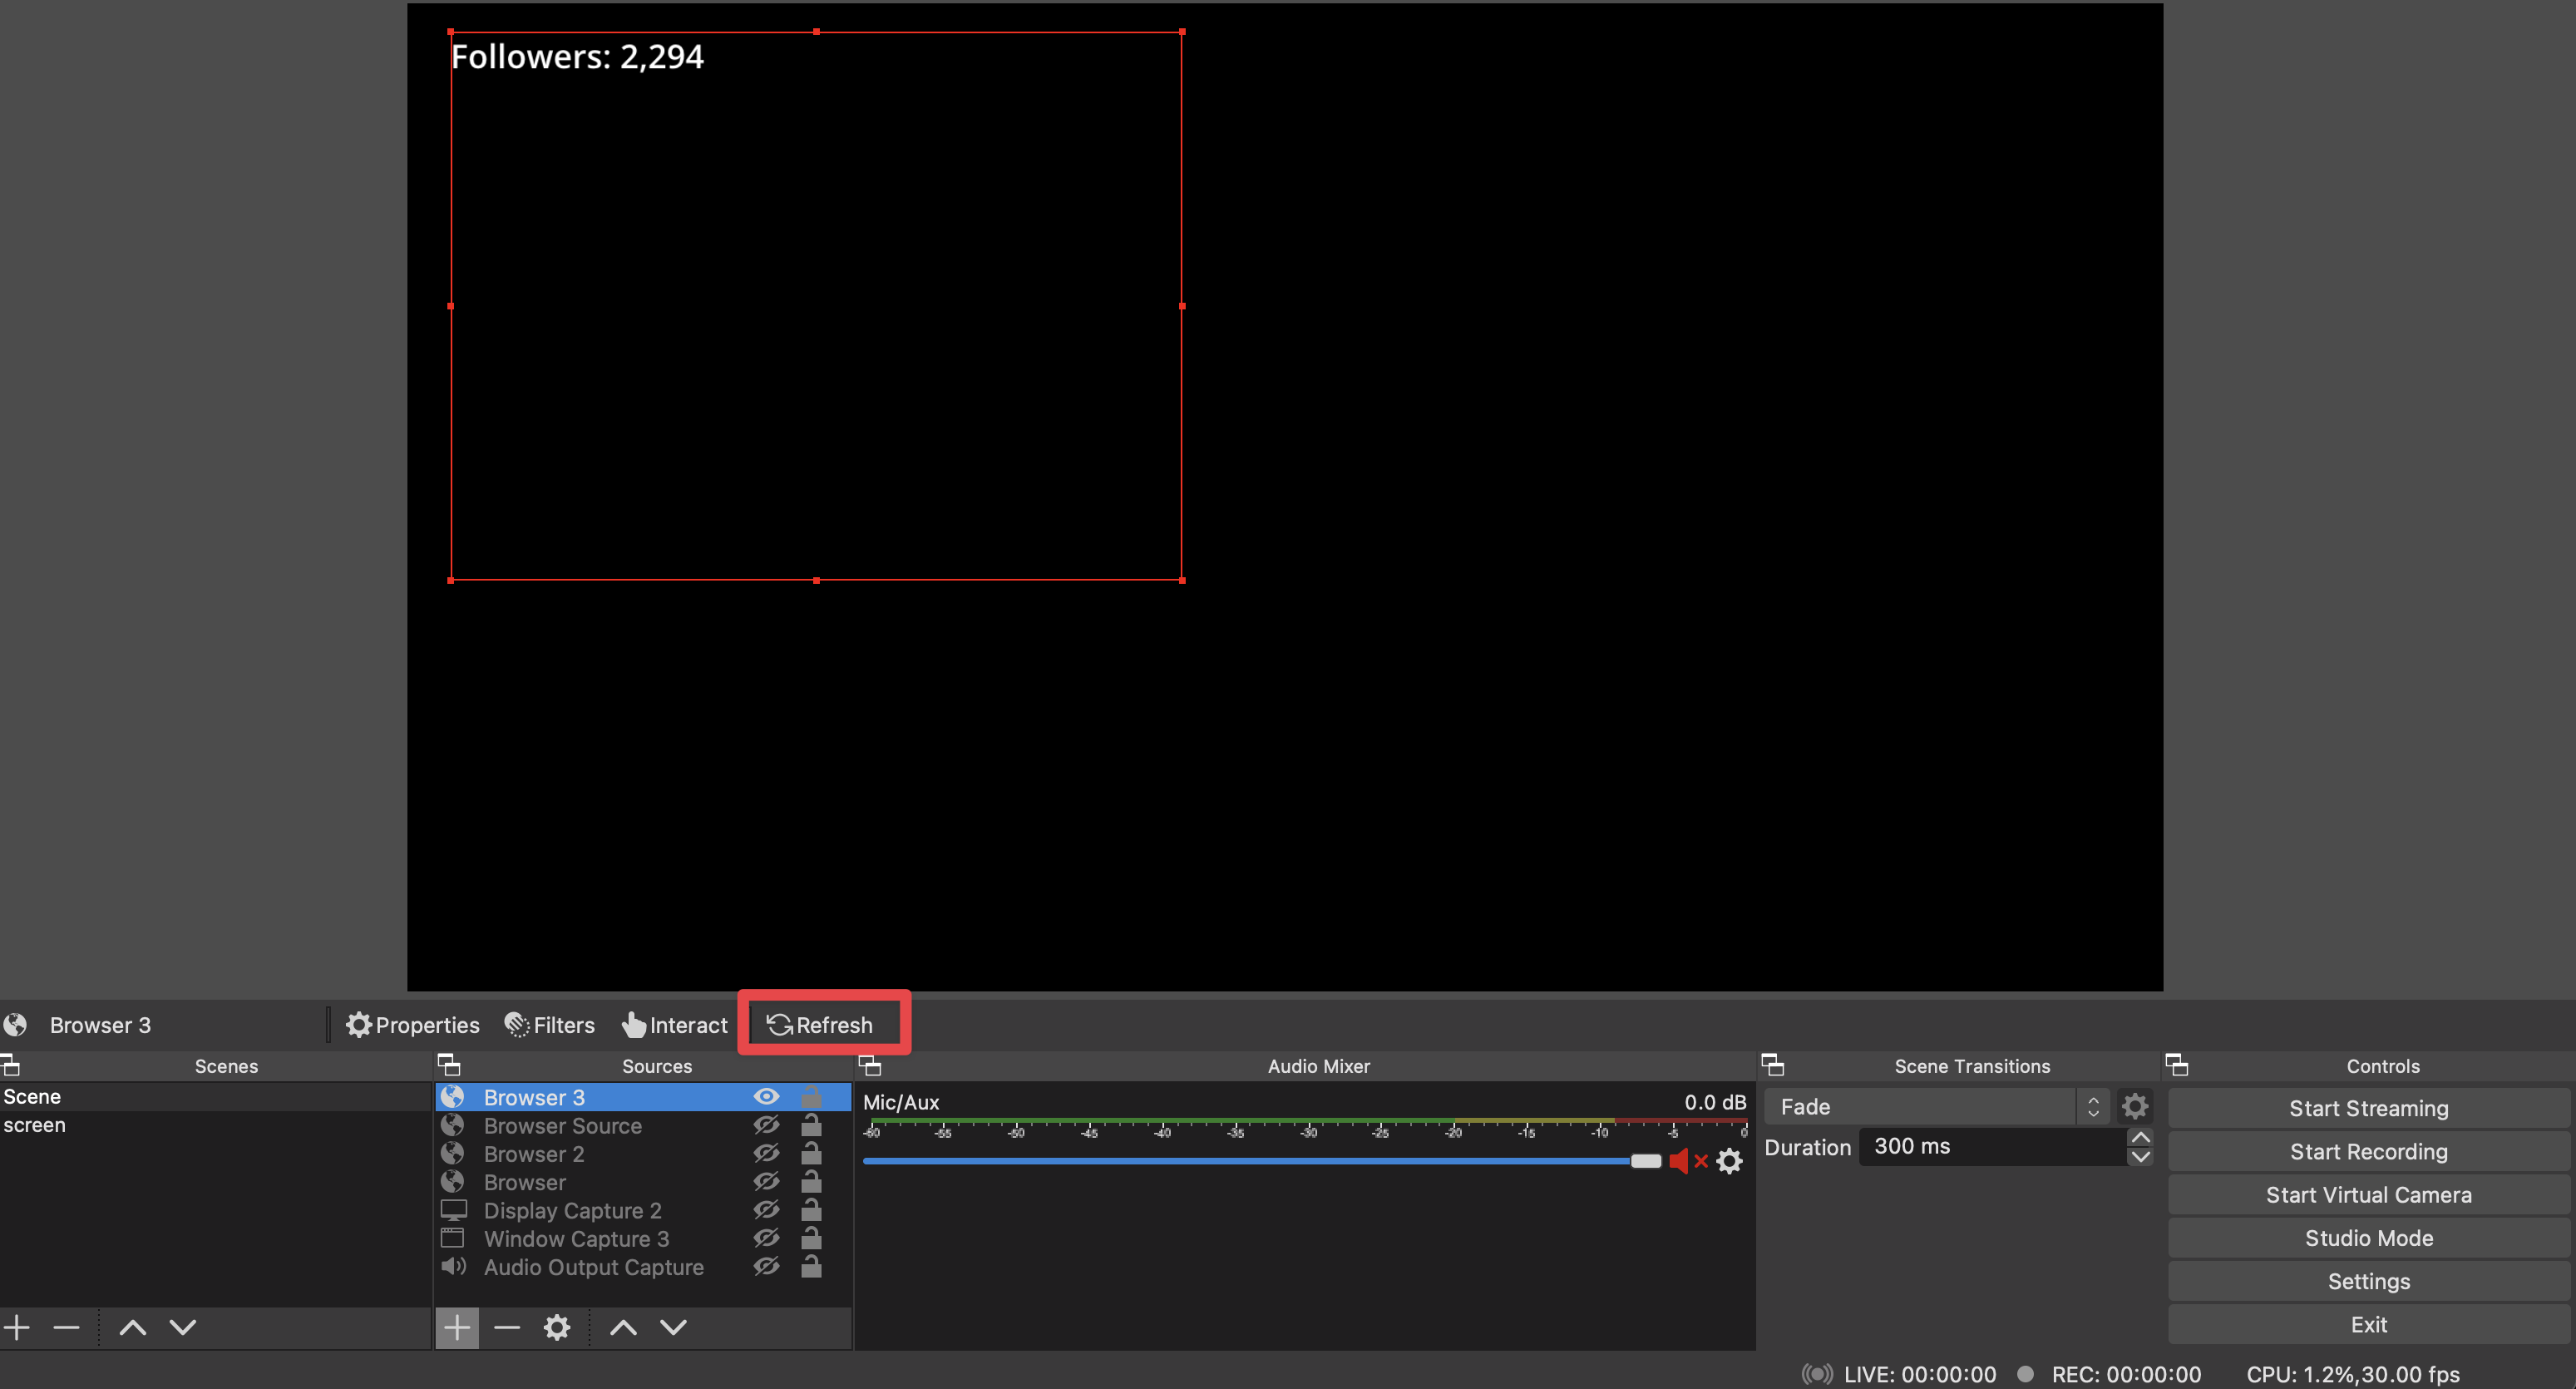Show the Browser 2 source
This screenshot has height=1389, width=2576.
pyautogui.click(x=766, y=1153)
